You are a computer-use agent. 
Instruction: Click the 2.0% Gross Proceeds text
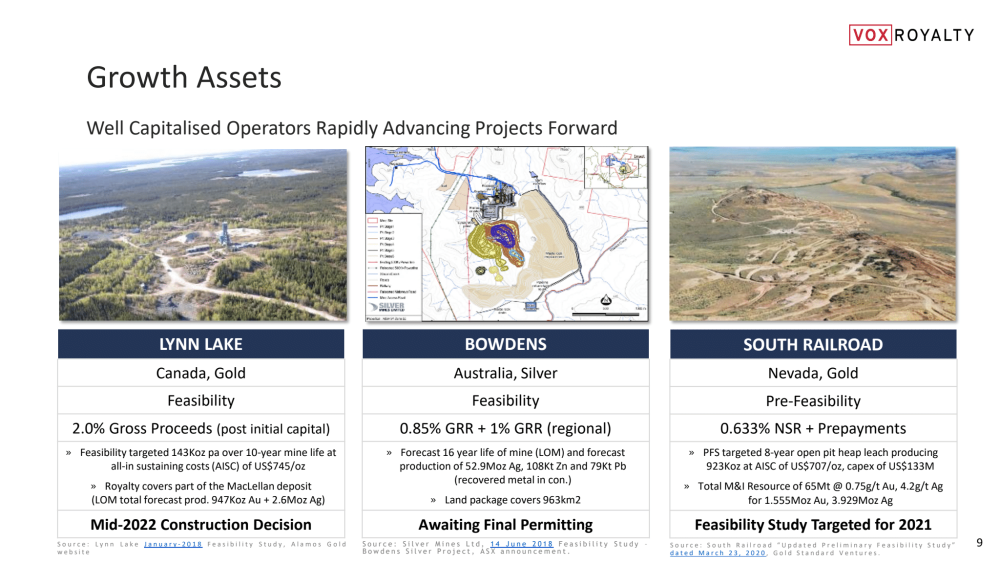(x=201, y=428)
